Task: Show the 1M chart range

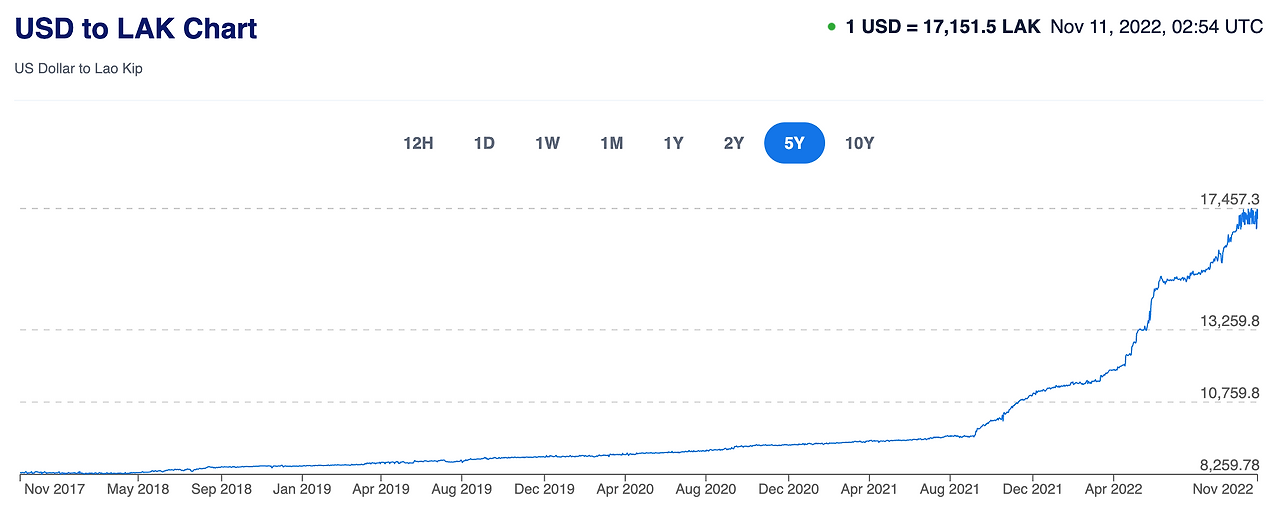Action: pyautogui.click(x=611, y=143)
